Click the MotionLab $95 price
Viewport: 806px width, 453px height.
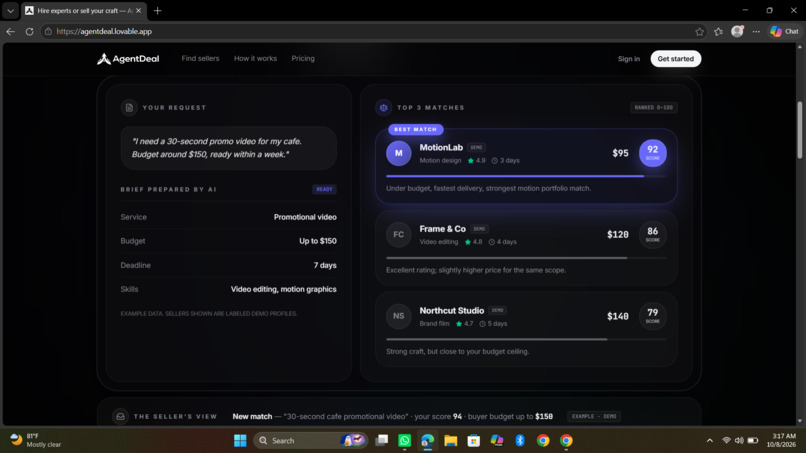[620, 153]
